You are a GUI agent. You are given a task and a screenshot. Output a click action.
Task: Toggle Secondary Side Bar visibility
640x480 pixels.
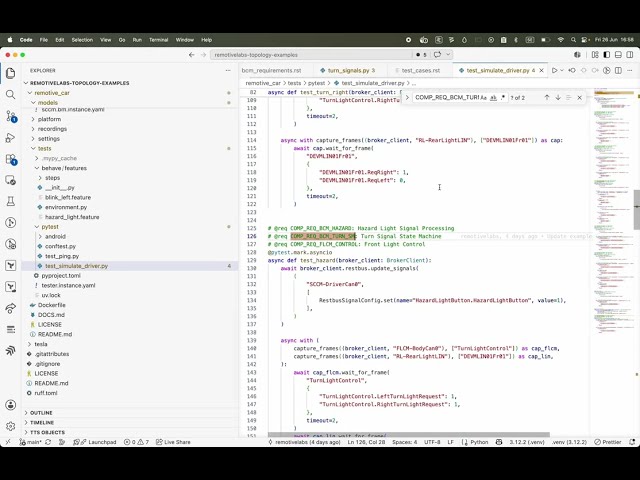[x=630, y=55]
